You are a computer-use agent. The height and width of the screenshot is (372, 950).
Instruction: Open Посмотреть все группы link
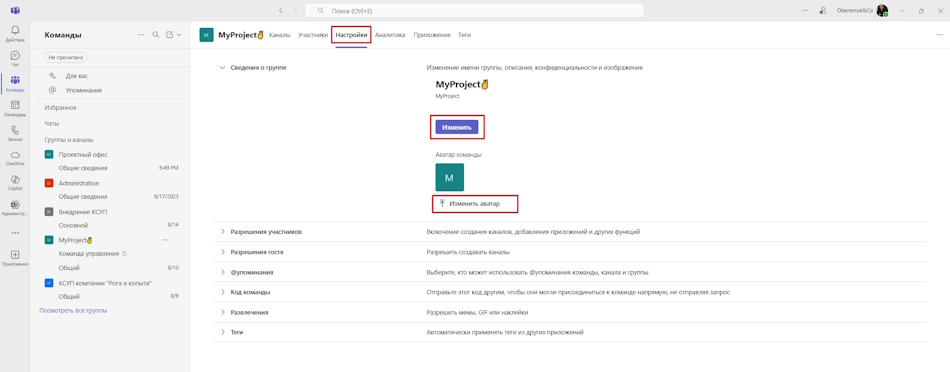click(73, 310)
